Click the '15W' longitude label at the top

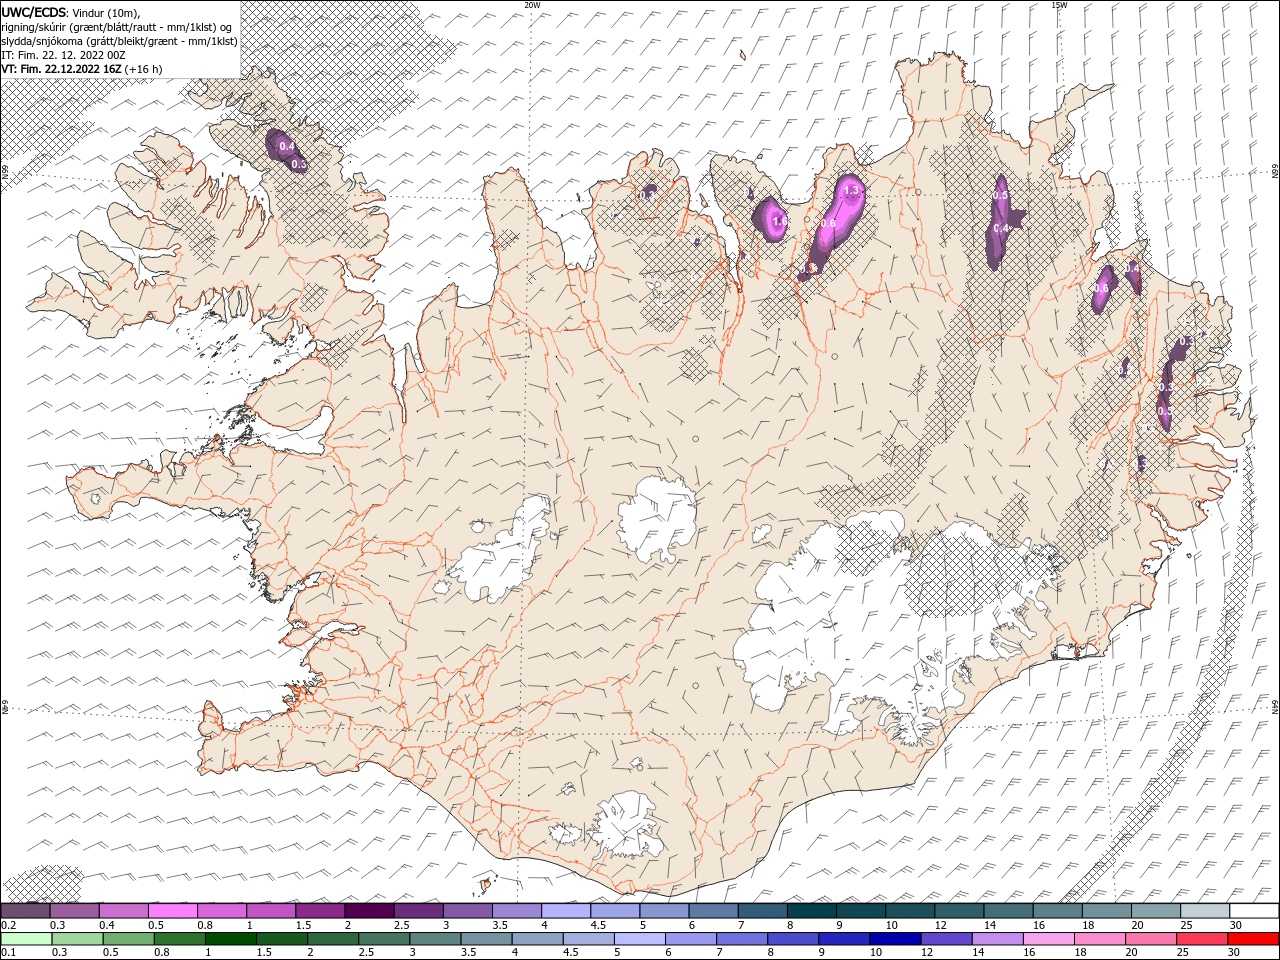[1059, 5]
